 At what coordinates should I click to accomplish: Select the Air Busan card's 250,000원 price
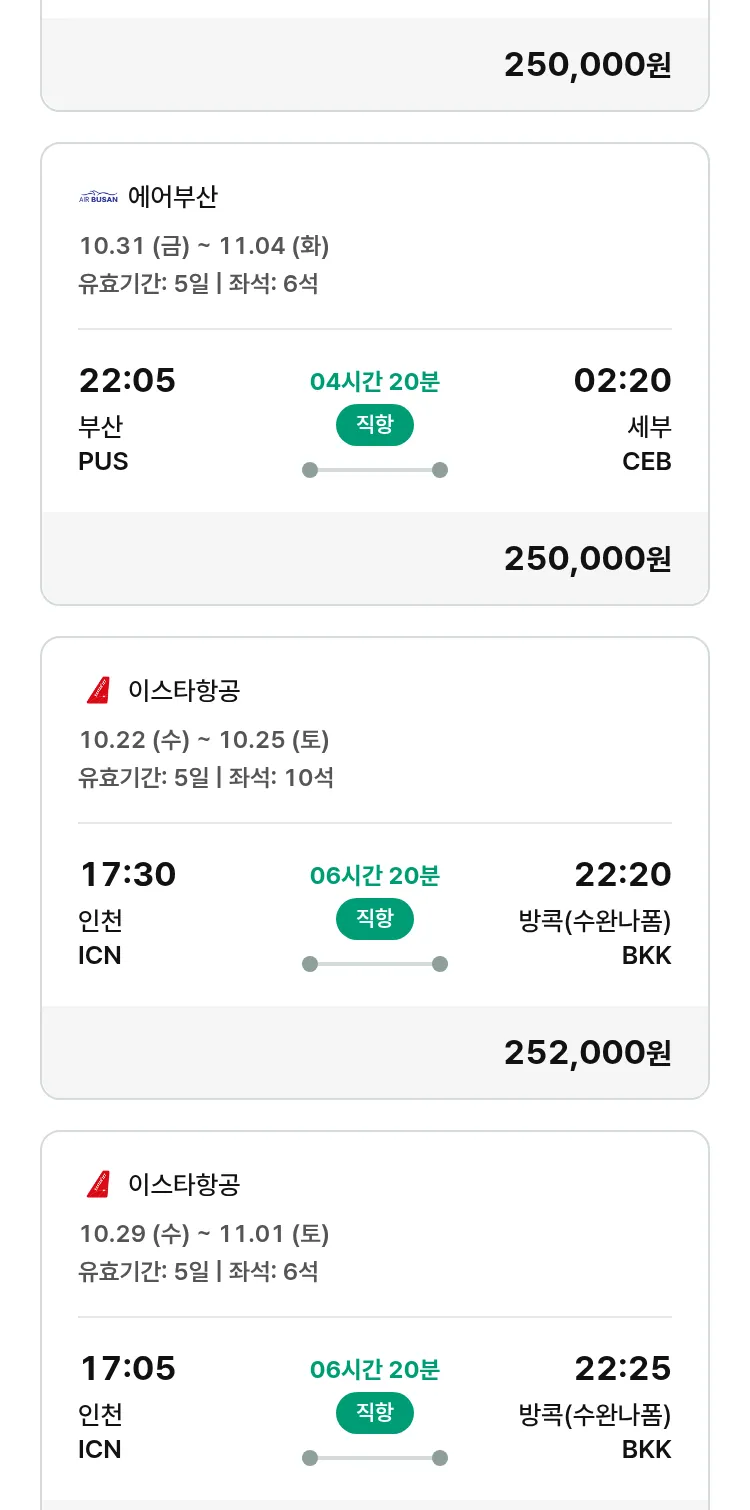[x=587, y=558]
